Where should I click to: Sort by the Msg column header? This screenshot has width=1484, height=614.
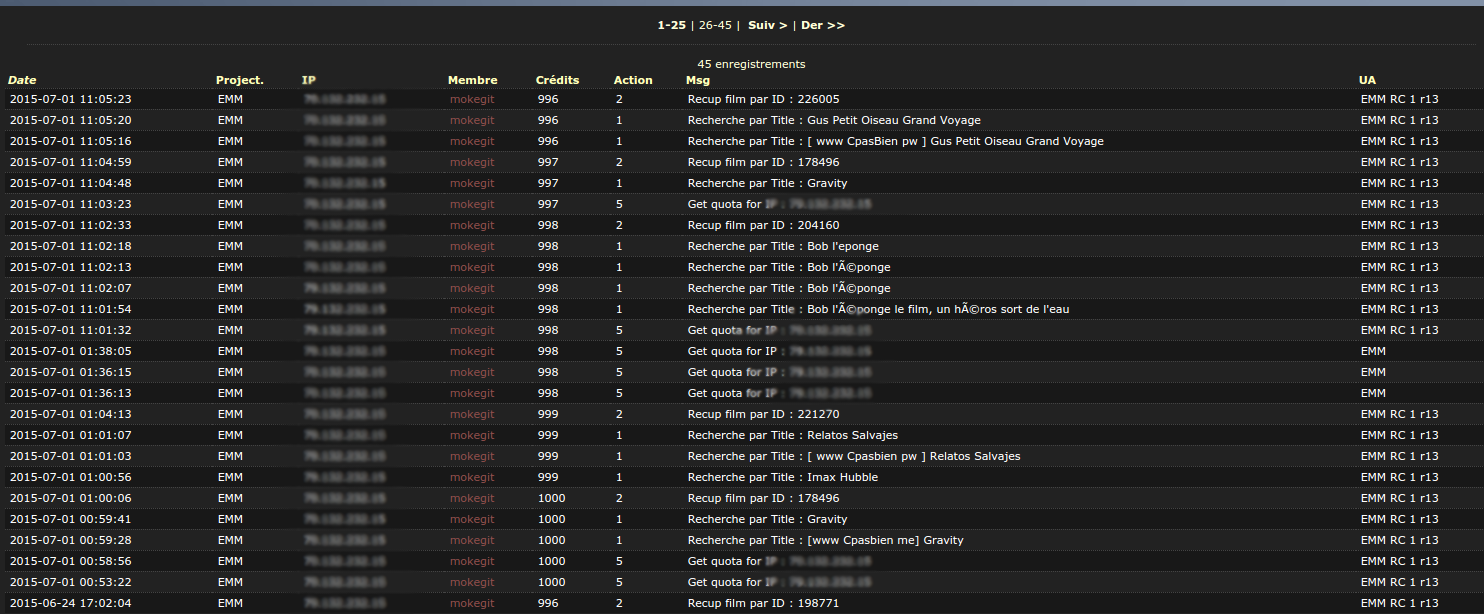698,80
